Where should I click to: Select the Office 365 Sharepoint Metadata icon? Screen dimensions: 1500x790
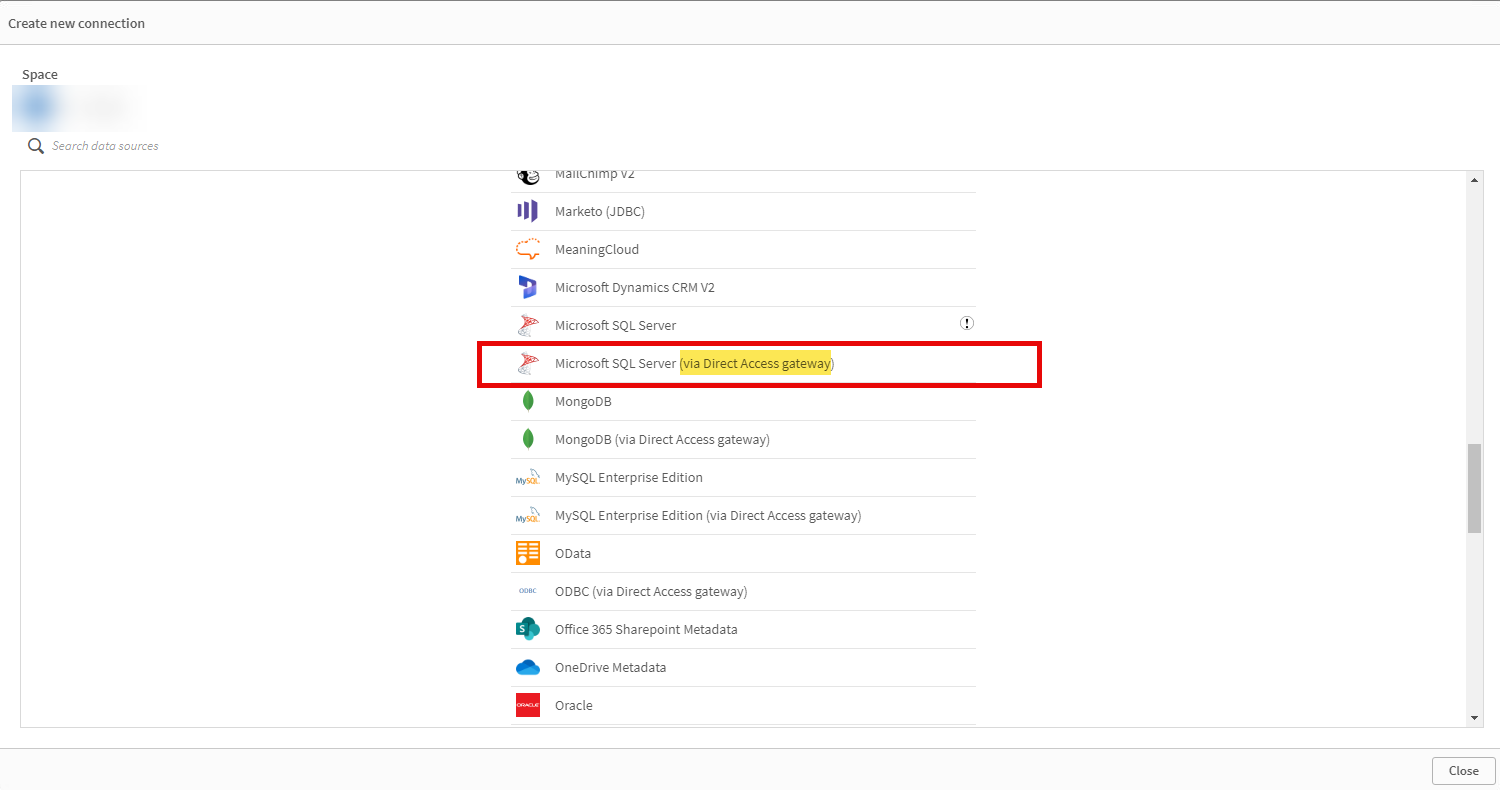[527, 629]
